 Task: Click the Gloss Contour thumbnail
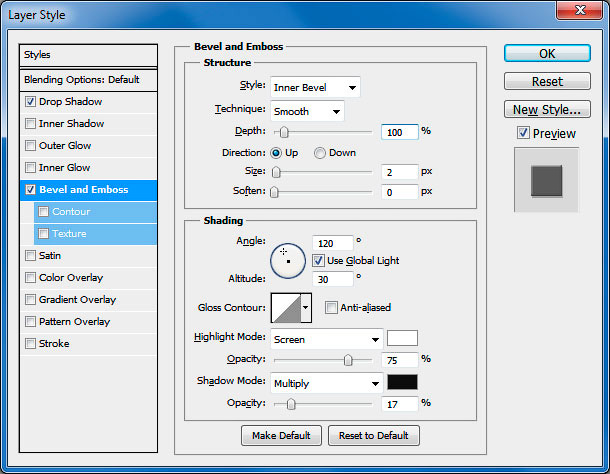(x=286, y=308)
